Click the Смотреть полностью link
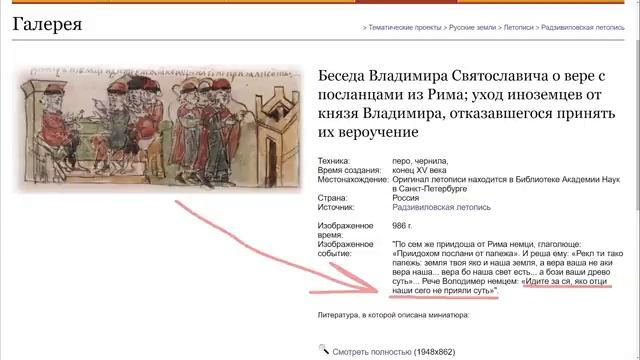The width and height of the screenshot is (640, 360). (x=372, y=352)
